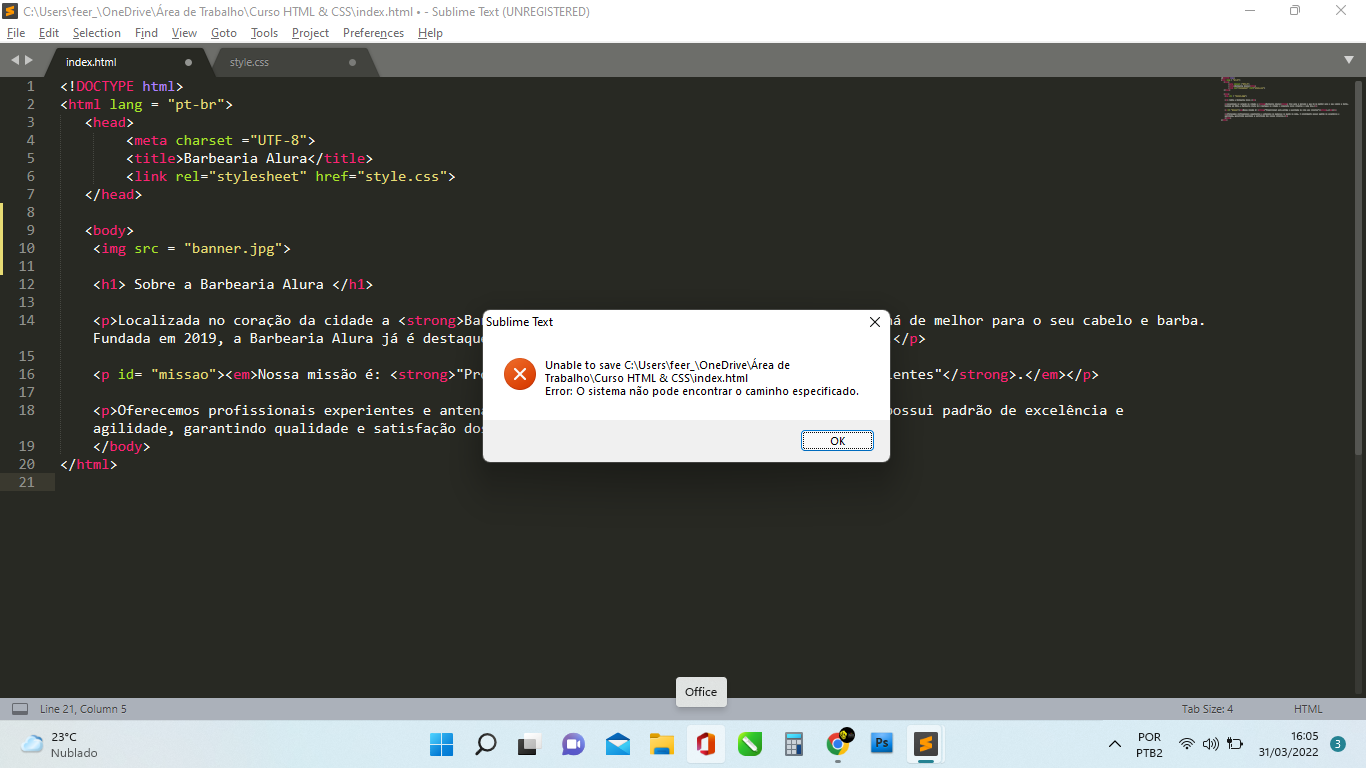Open the View menu
The height and width of the screenshot is (768, 1366).
point(184,33)
